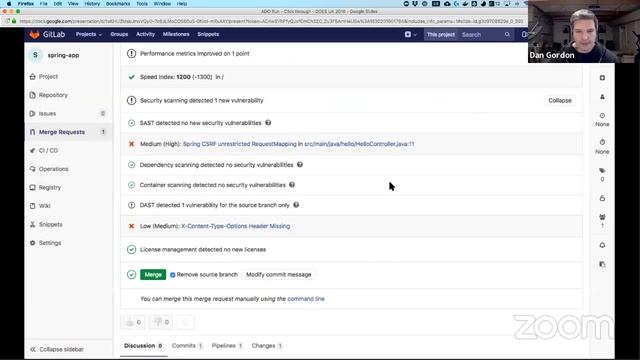Click the search magnifier icon
640x360 pixels.
pos(507,35)
